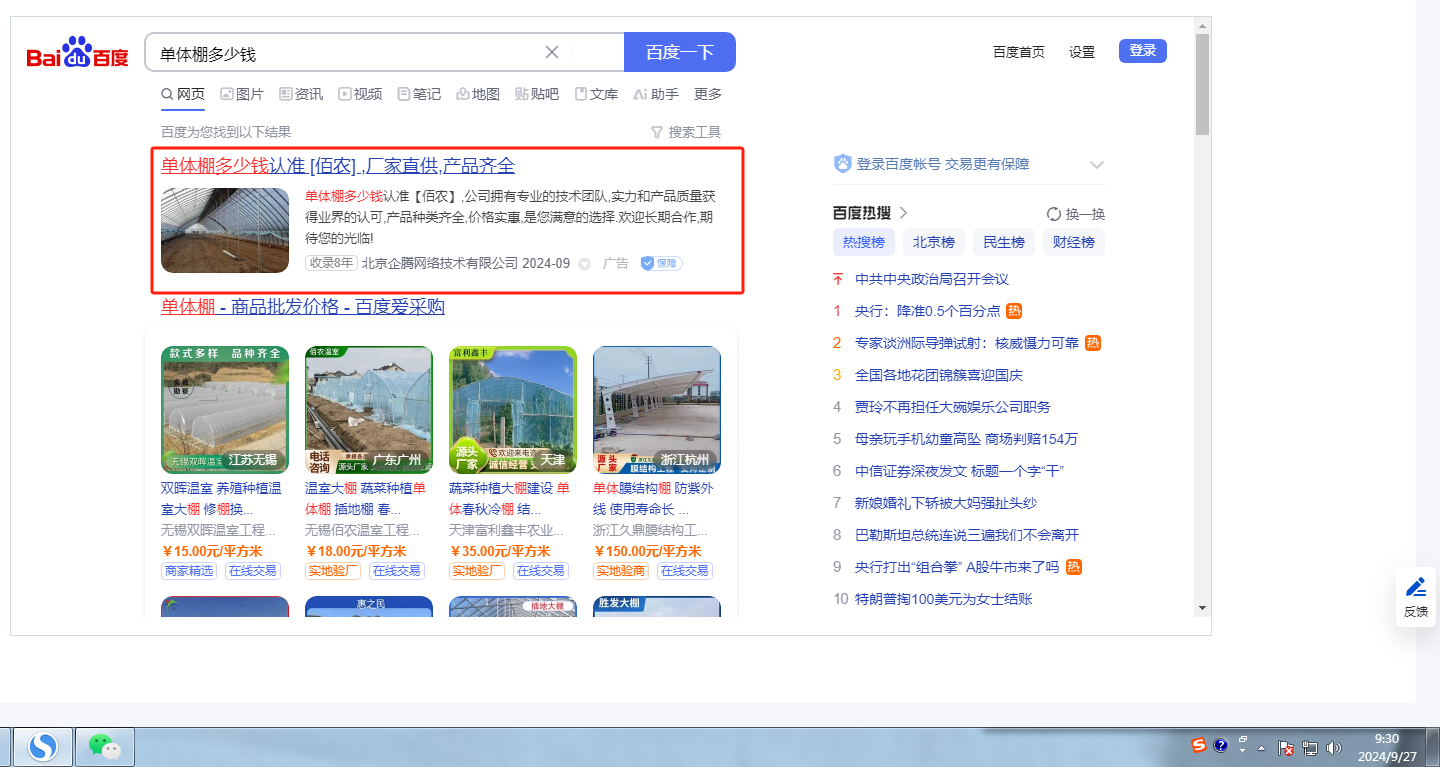Open the 笔记 tab
The width and height of the screenshot is (1440, 767).
pyautogui.click(x=419, y=94)
